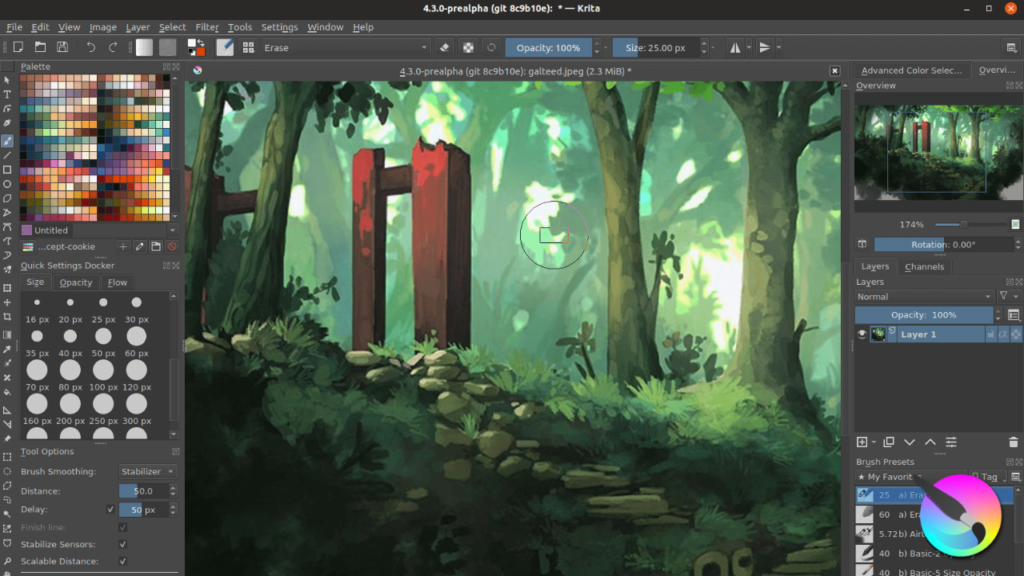Edit the palette with the pencil icon

(140, 247)
